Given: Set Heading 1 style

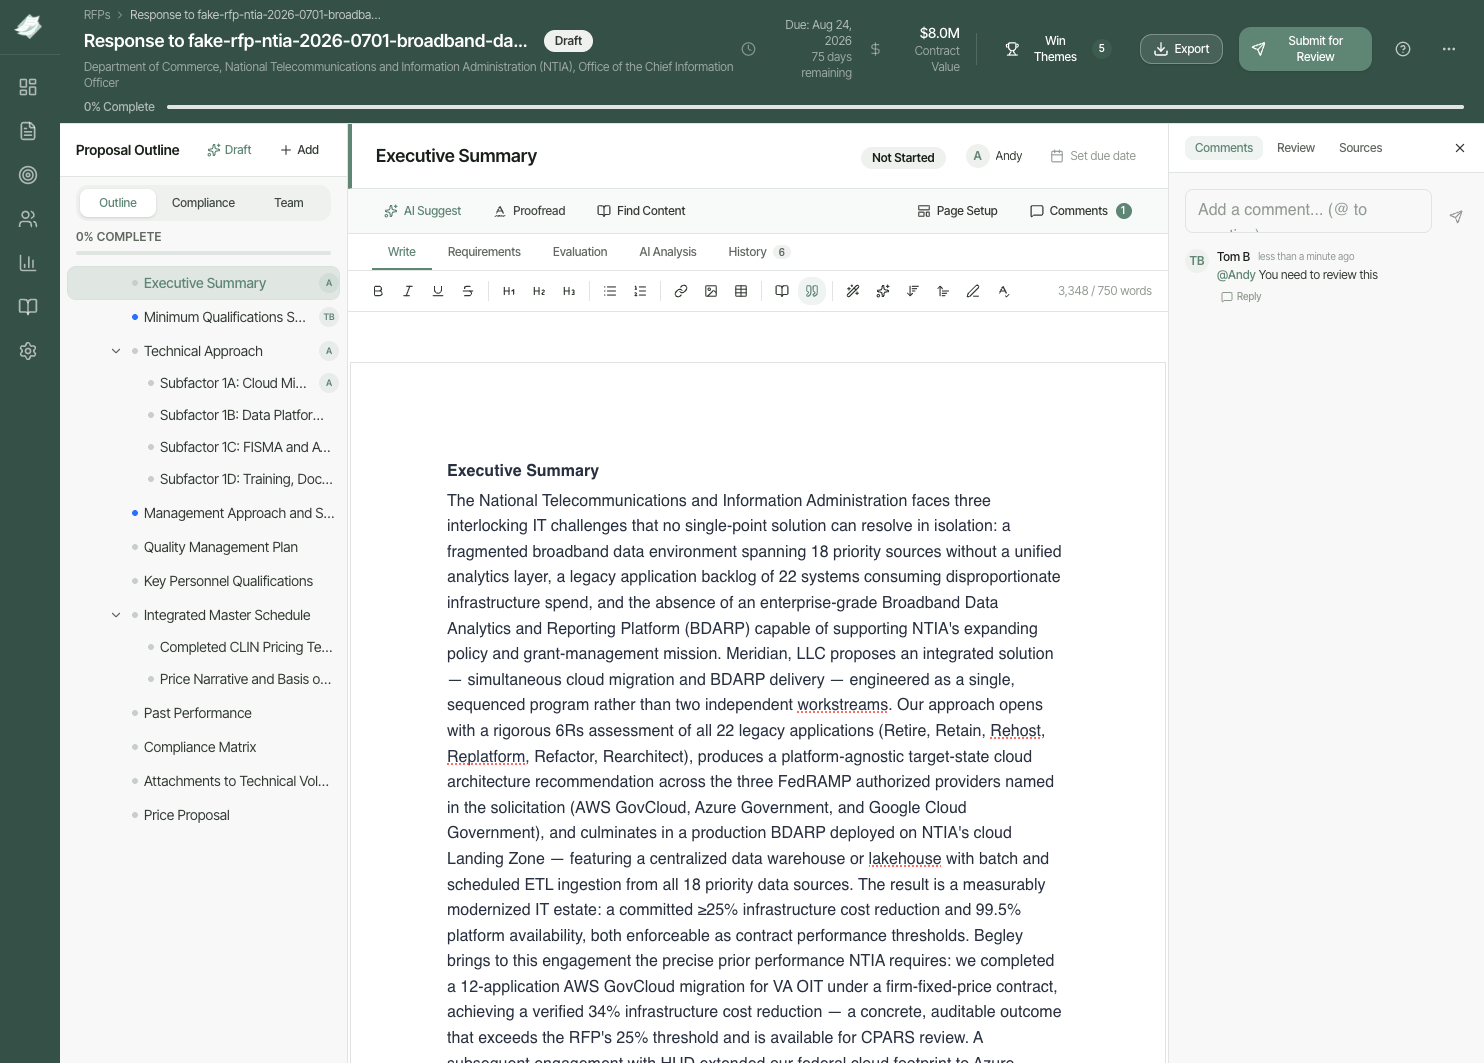Looking at the screenshot, I should pos(509,291).
